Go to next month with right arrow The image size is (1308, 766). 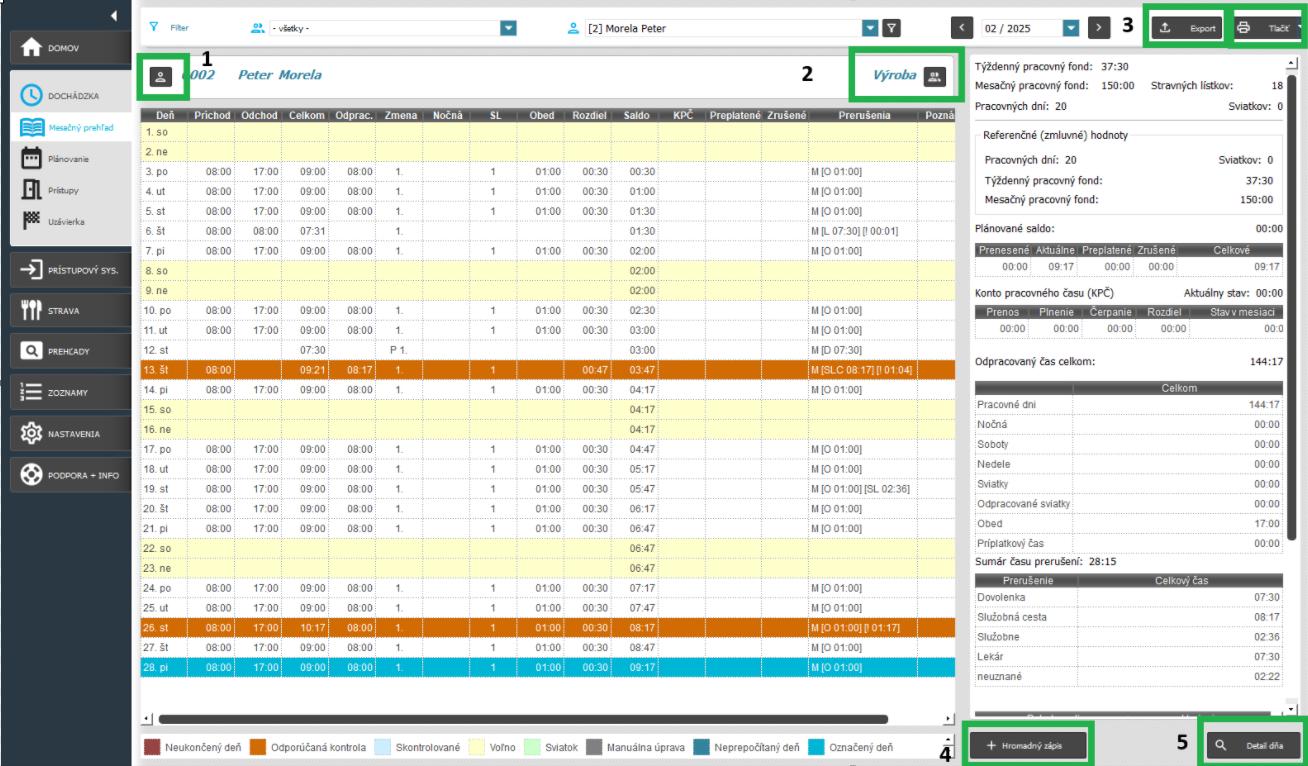click(1099, 28)
